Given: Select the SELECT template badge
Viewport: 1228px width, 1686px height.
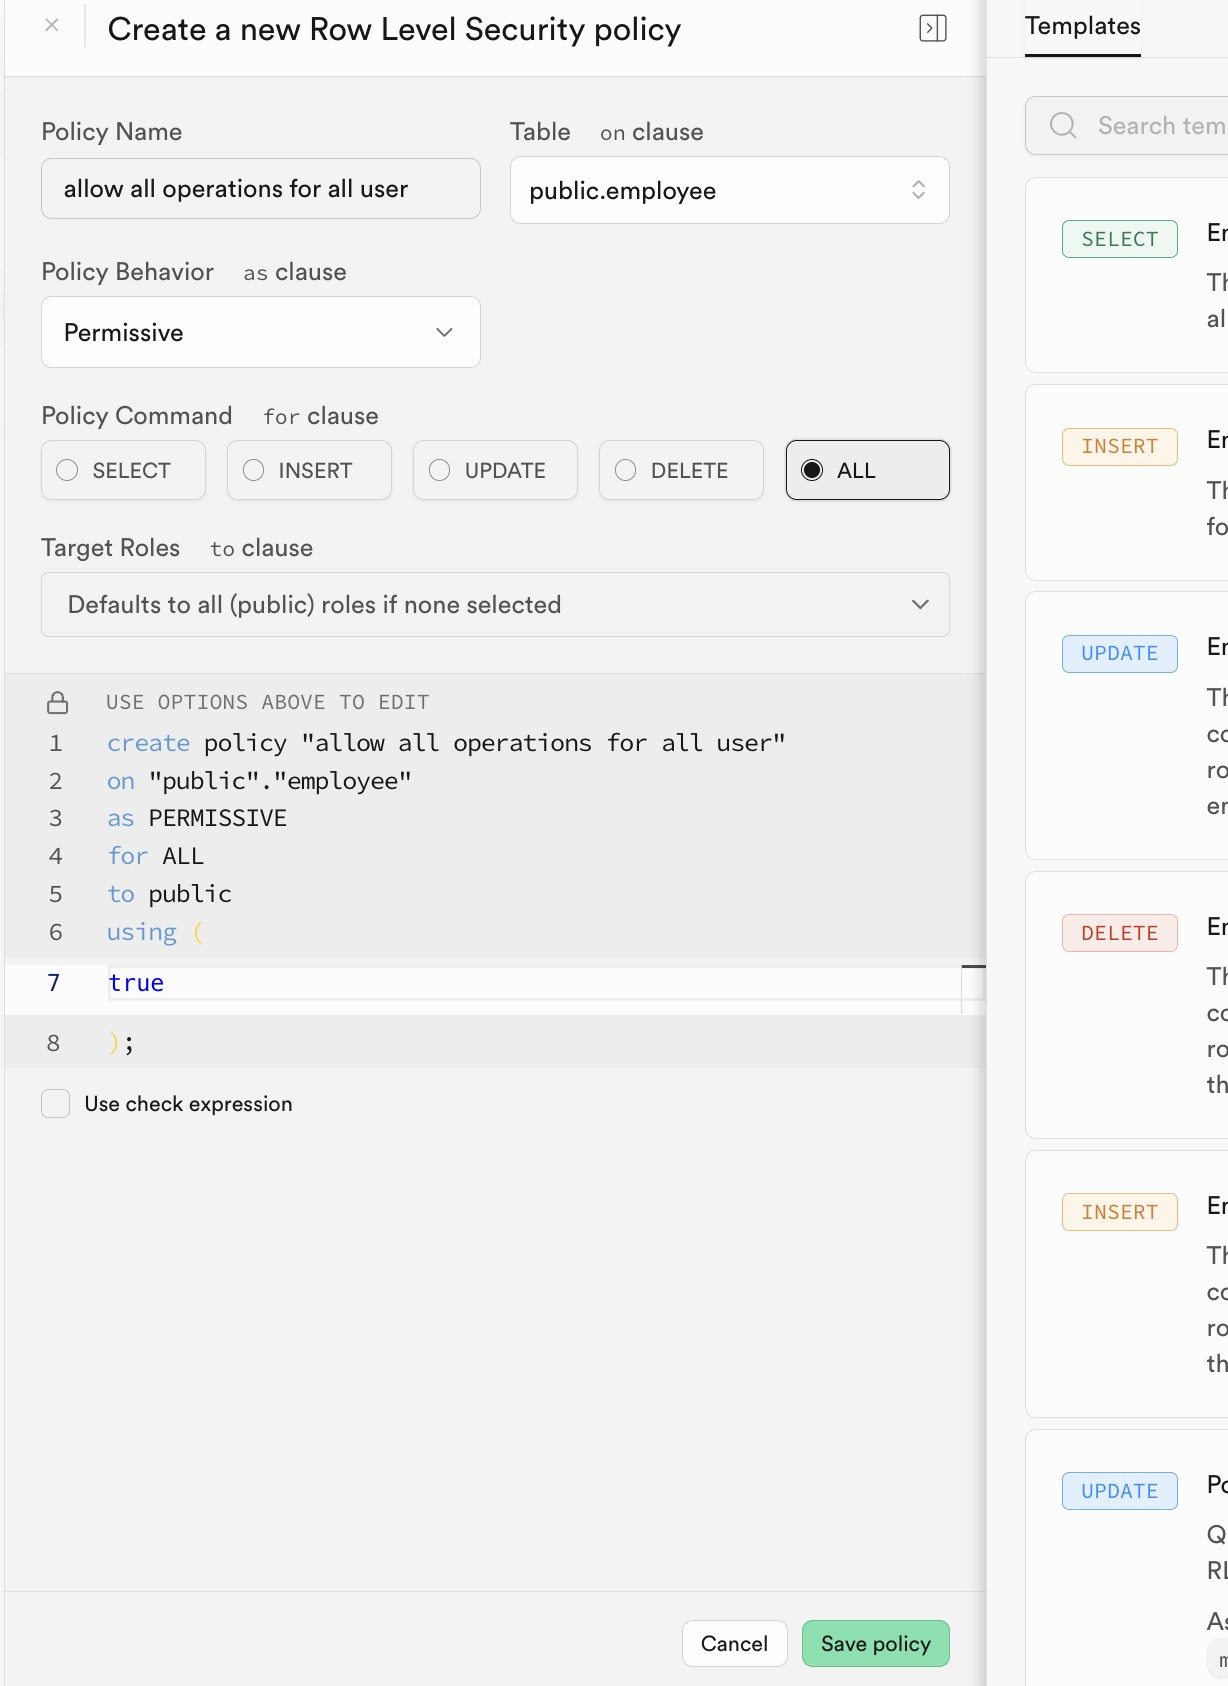Looking at the screenshot, I should click(1119, 239).
